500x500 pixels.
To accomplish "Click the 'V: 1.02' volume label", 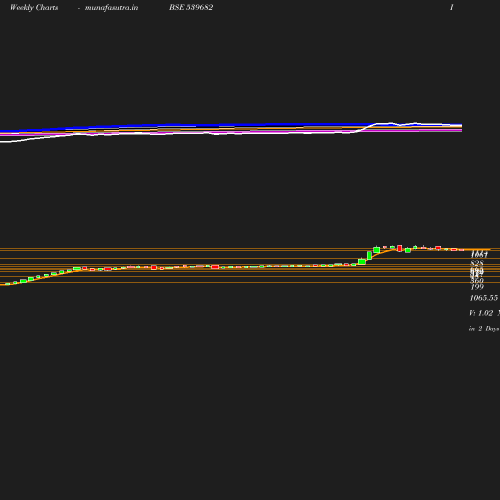I will pyautogui.click(x=481, y=313).
